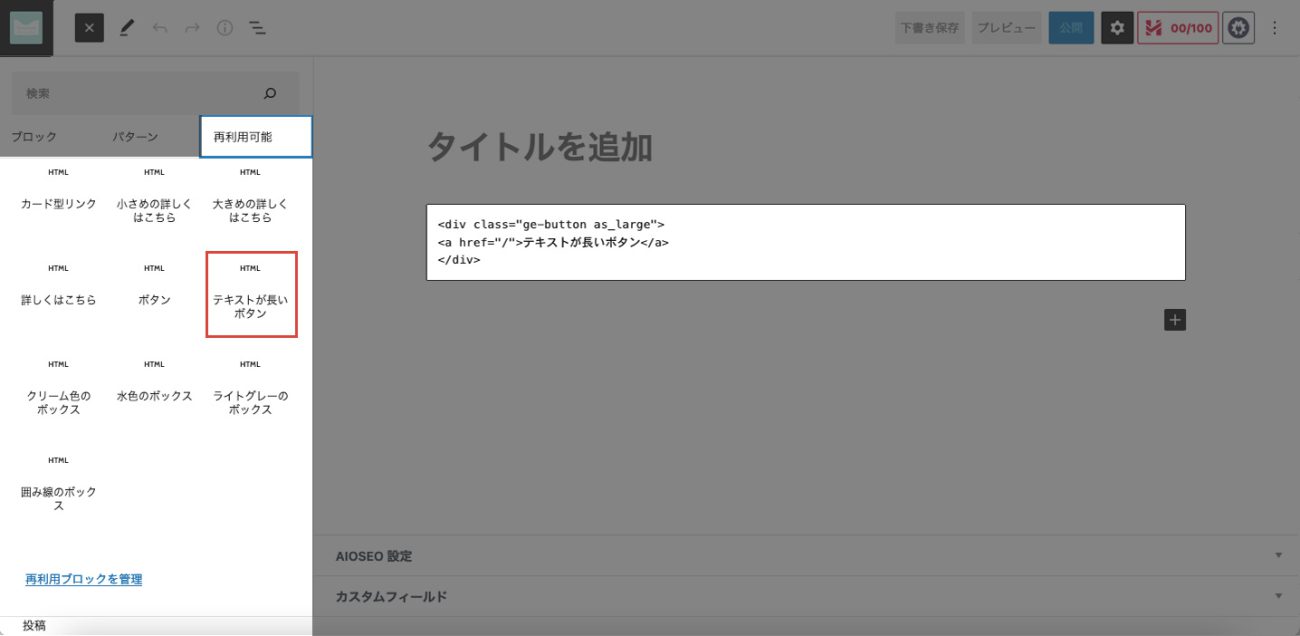The width and height of the screenshot is (1300, 636).
Task: Expand the AIOSEO 設定 panel
Action: coord(806,556)
